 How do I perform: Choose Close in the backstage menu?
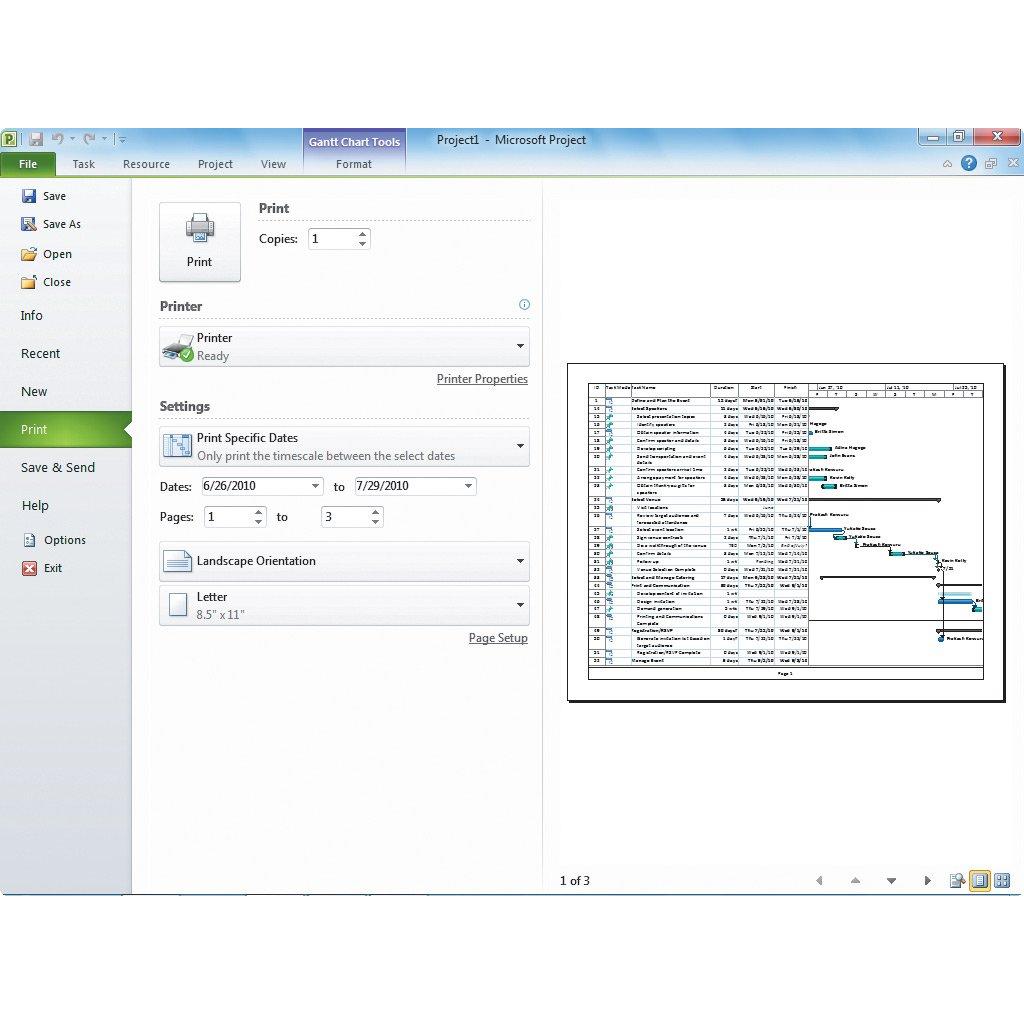click(x=46, y=282)
